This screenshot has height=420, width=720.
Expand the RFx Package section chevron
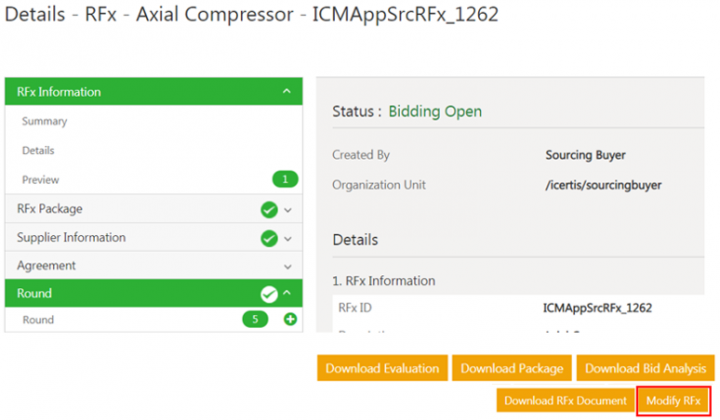(288, 210)
